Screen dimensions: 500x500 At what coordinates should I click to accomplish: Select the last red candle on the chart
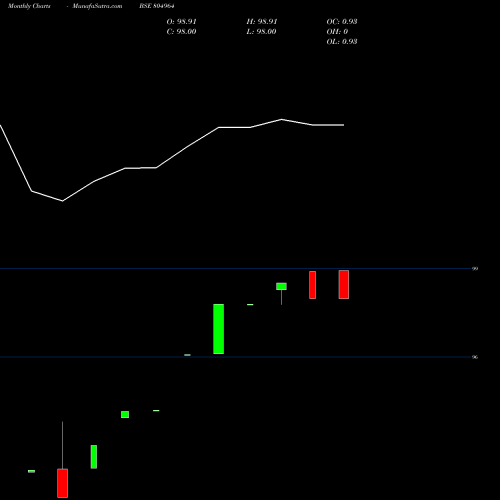344,284
